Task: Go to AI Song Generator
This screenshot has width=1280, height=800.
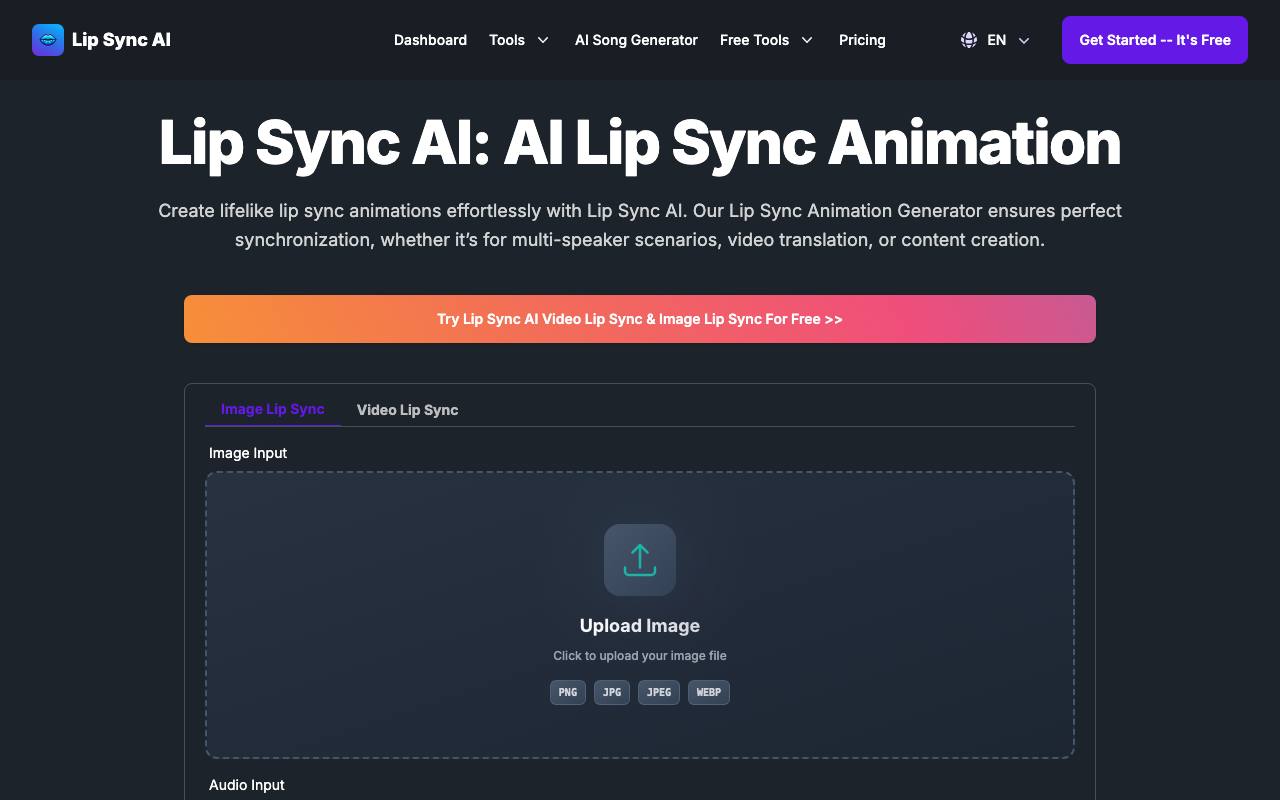Action: (636, 40)
